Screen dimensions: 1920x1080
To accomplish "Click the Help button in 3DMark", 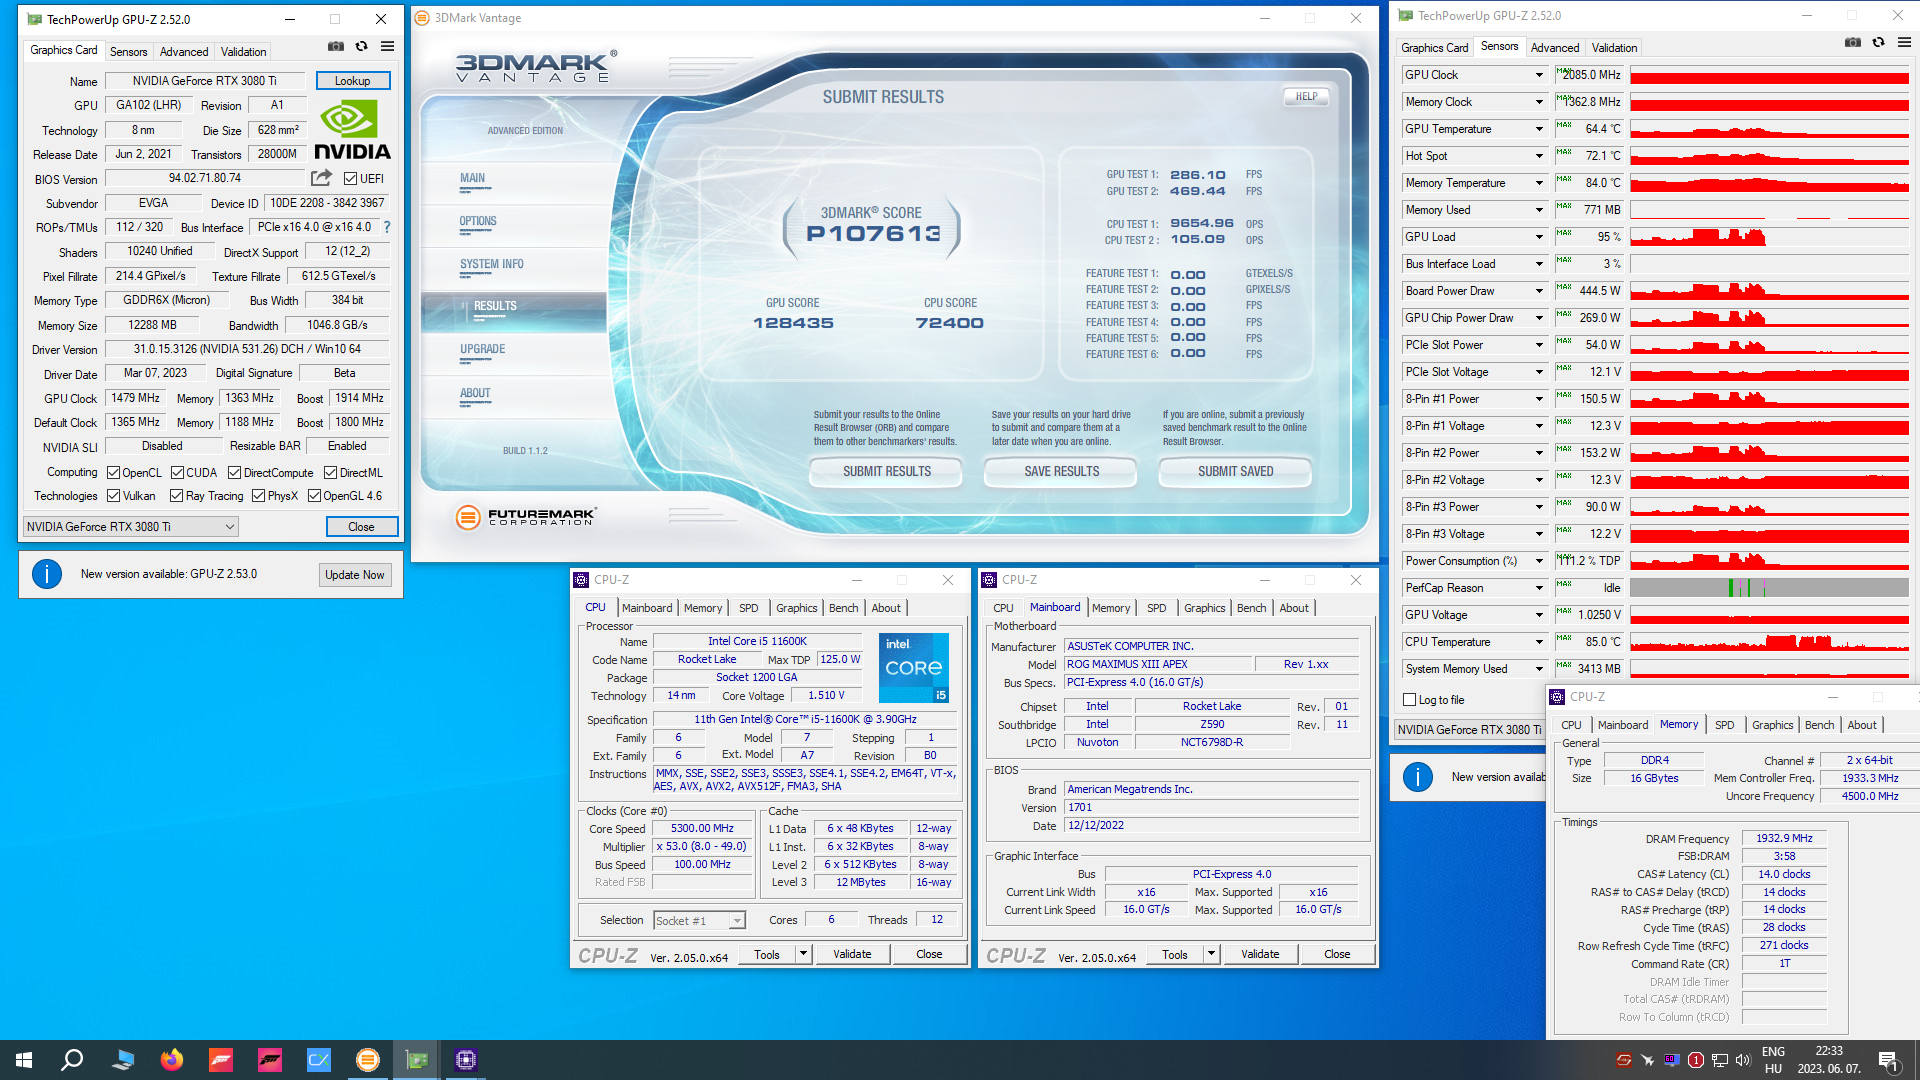I will [1306, 97].
